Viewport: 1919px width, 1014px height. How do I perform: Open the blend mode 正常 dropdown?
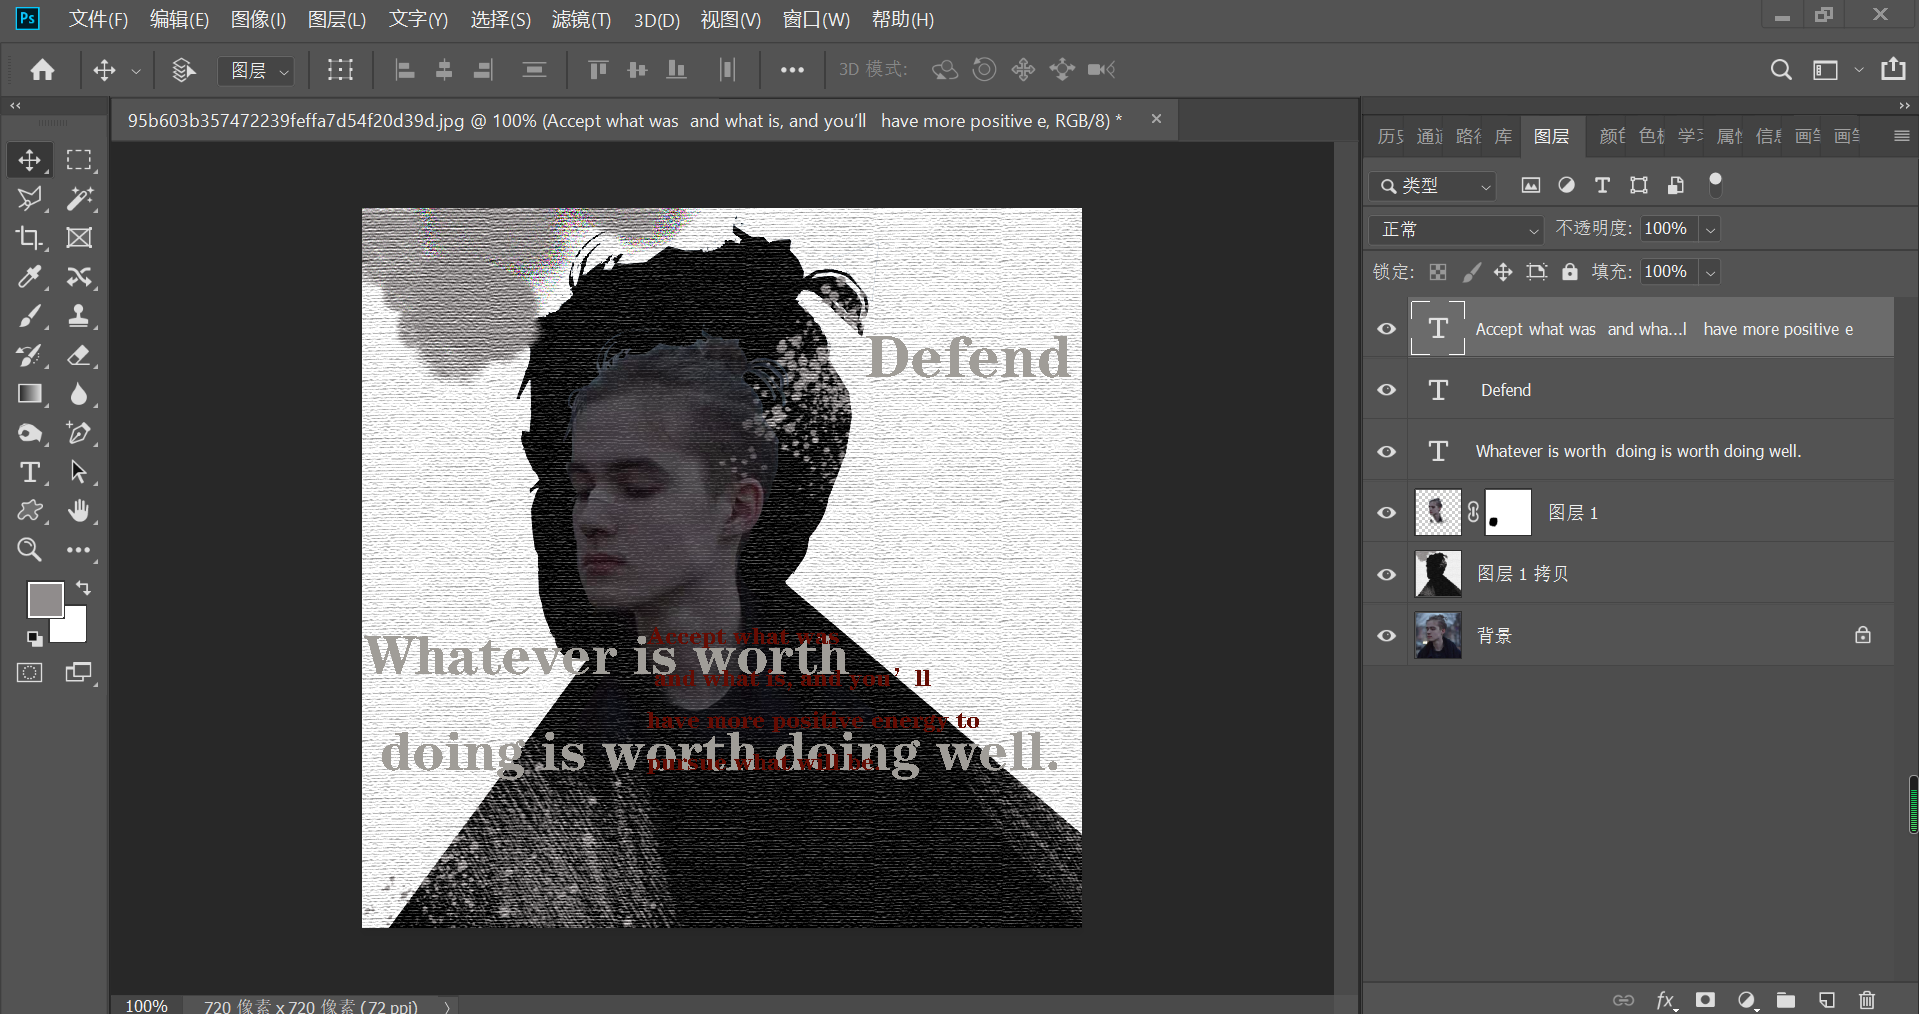pos(1455,229)
